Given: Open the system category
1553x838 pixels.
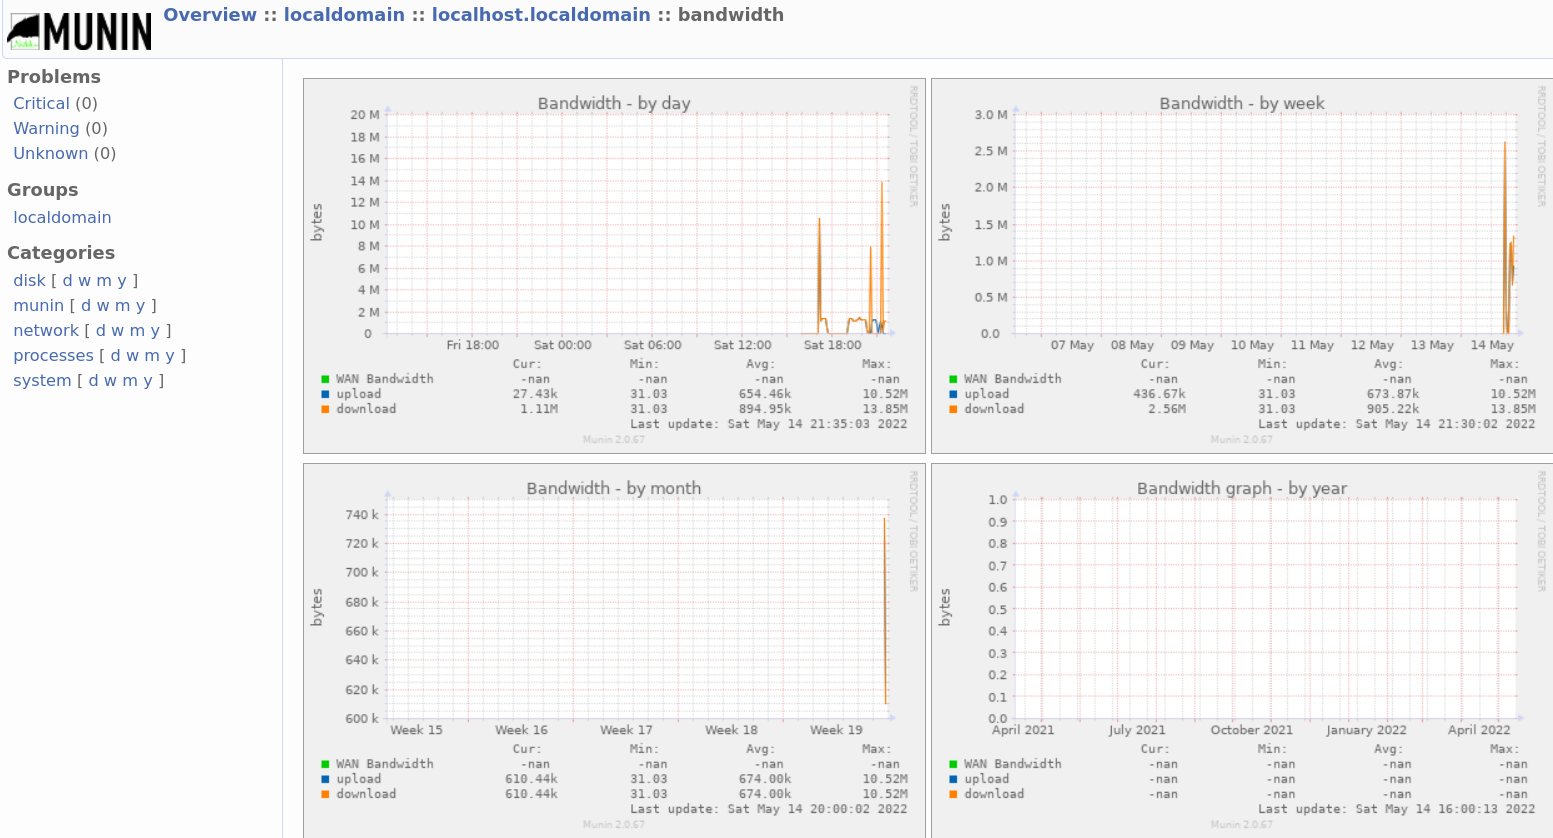Looking at the screenshot, I should coord(42,380).
